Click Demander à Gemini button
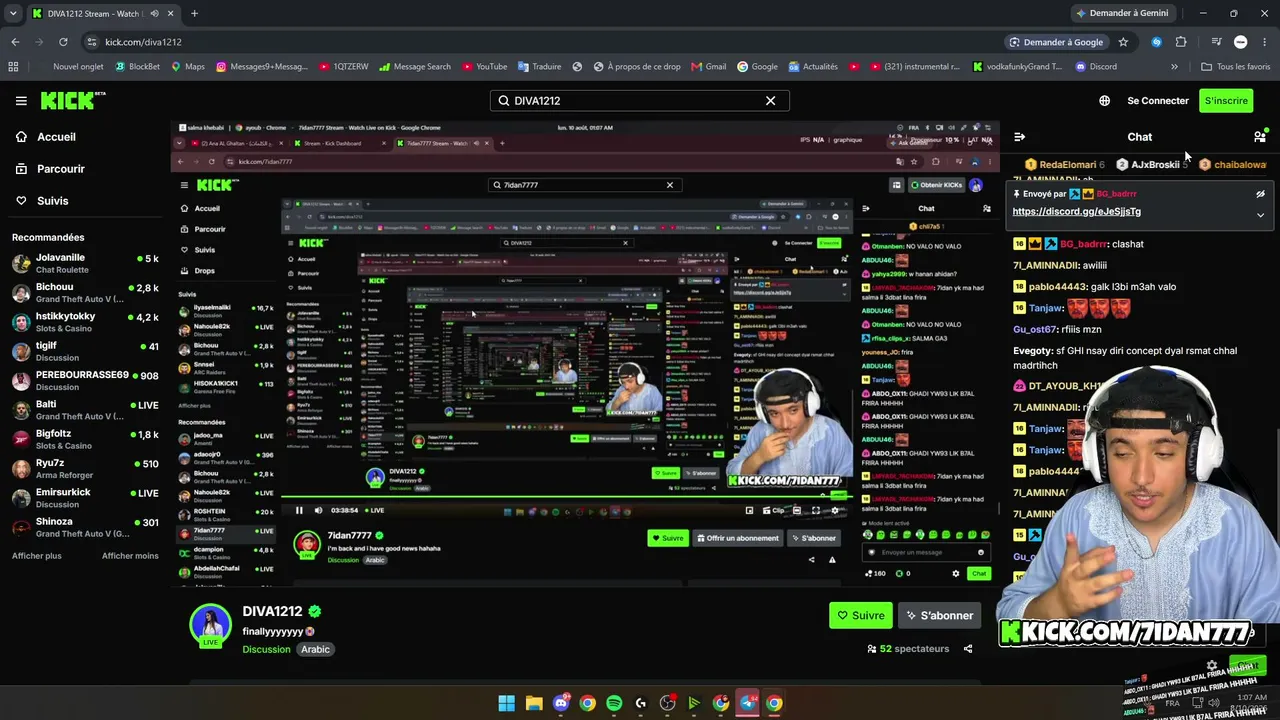The image size is (1280, 720). pos(1121,13)
